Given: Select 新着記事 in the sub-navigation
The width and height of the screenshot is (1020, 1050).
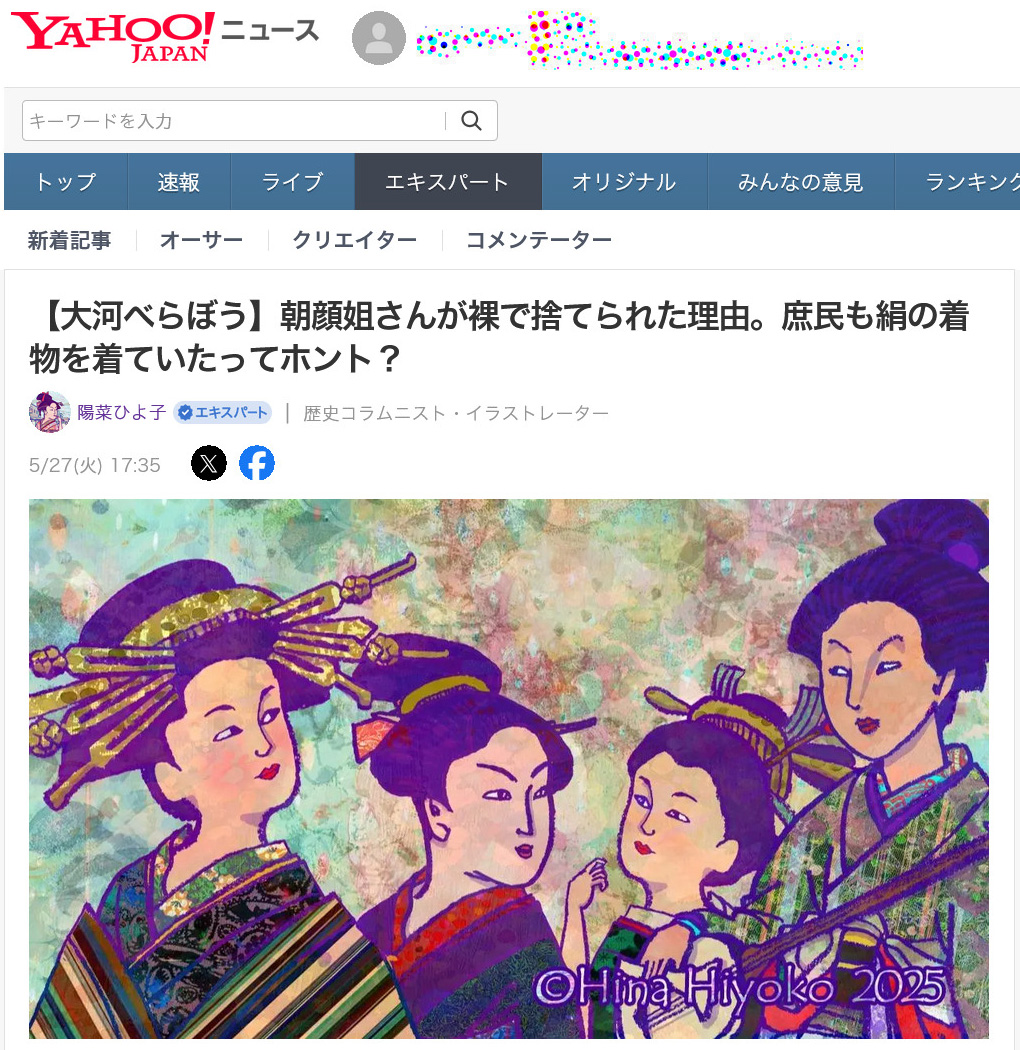Looking at the screenshot, I should tap(70, 240).
